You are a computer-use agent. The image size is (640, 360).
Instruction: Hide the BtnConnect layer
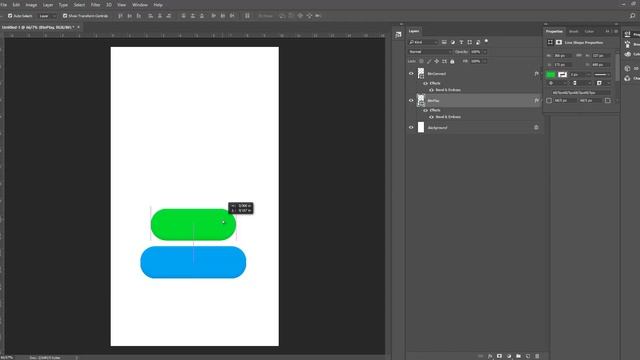(411, 73)
